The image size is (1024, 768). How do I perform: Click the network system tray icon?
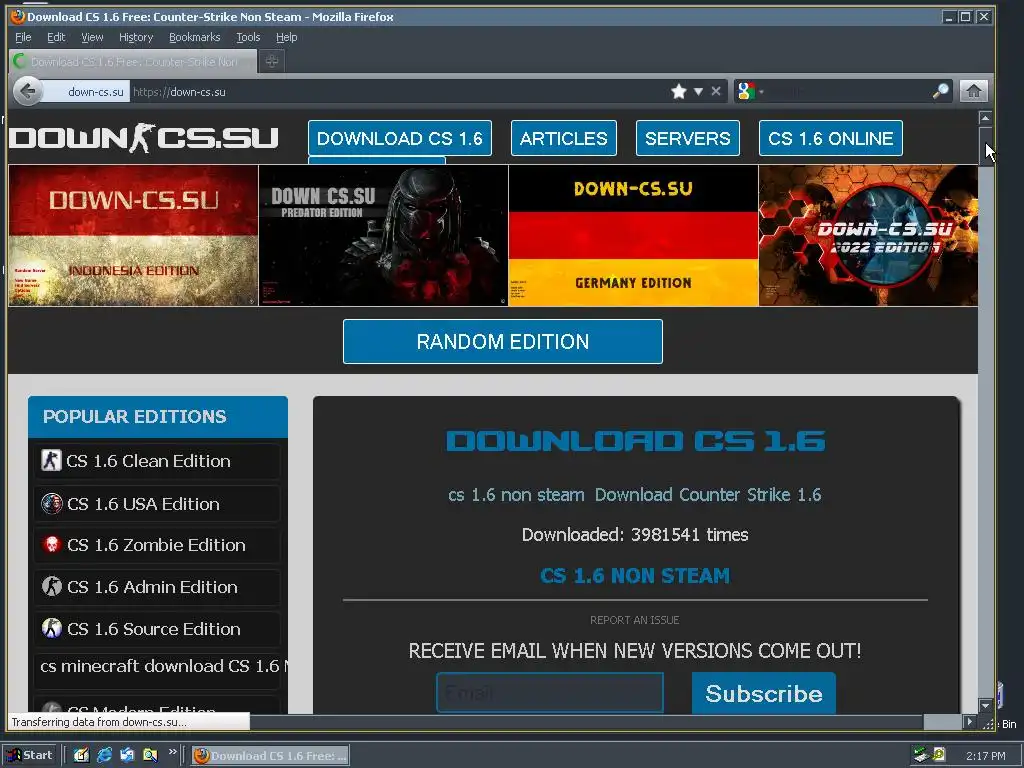tap(921, 755)
